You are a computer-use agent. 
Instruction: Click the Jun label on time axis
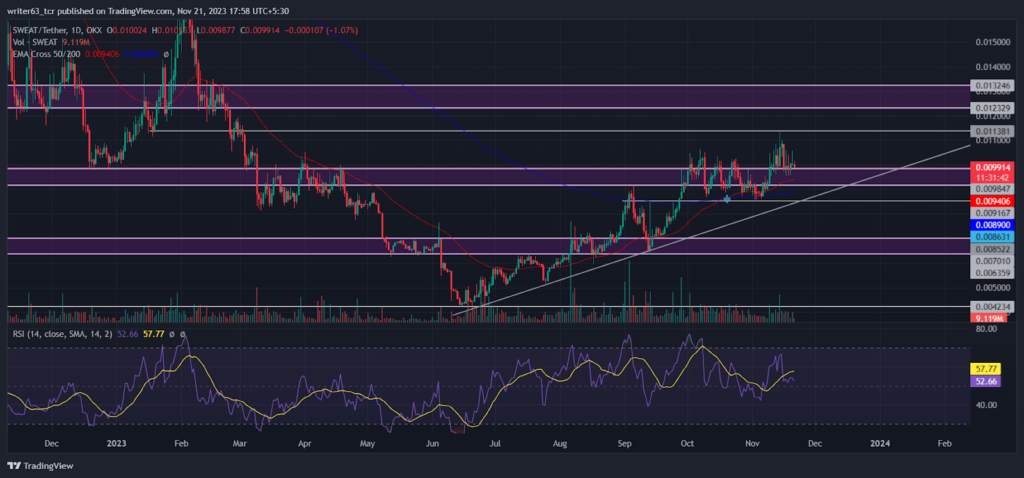pos(432,443)
